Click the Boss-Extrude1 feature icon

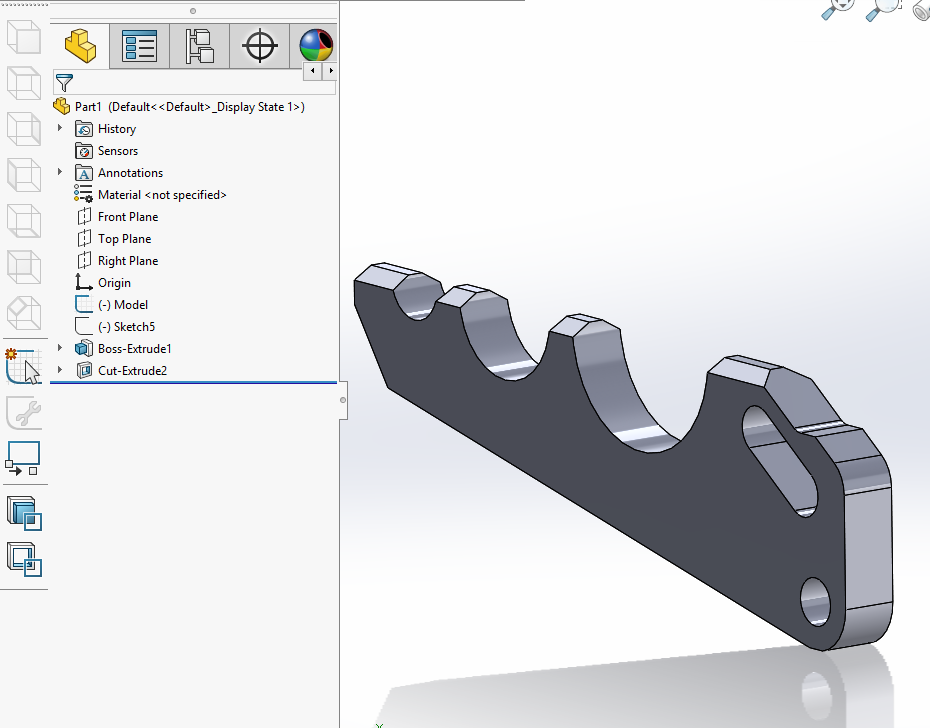click(x=84, y=348)
